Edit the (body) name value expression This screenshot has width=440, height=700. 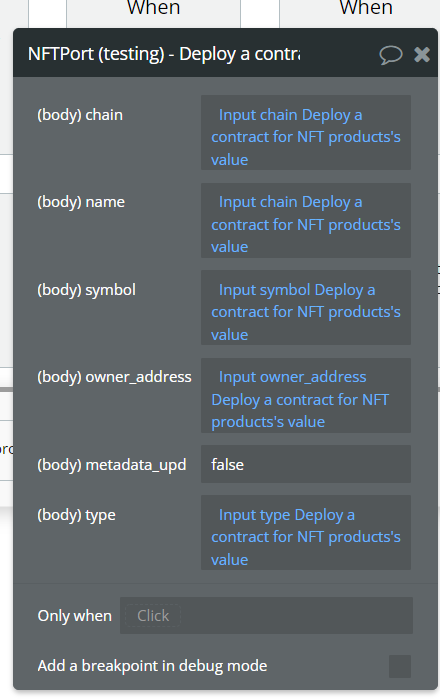point(306,220)
